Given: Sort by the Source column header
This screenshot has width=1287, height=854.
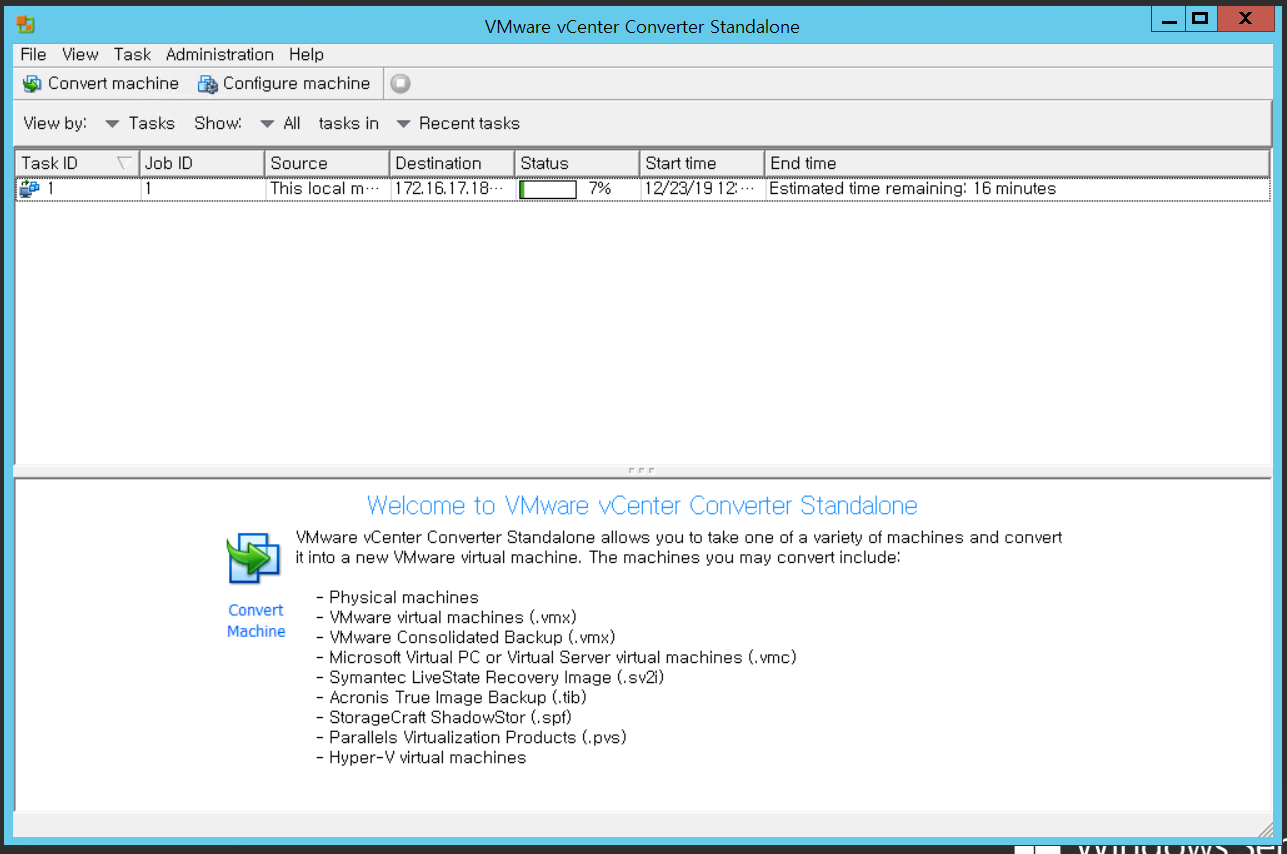Looking at the screenshot, I should [327, 163].
